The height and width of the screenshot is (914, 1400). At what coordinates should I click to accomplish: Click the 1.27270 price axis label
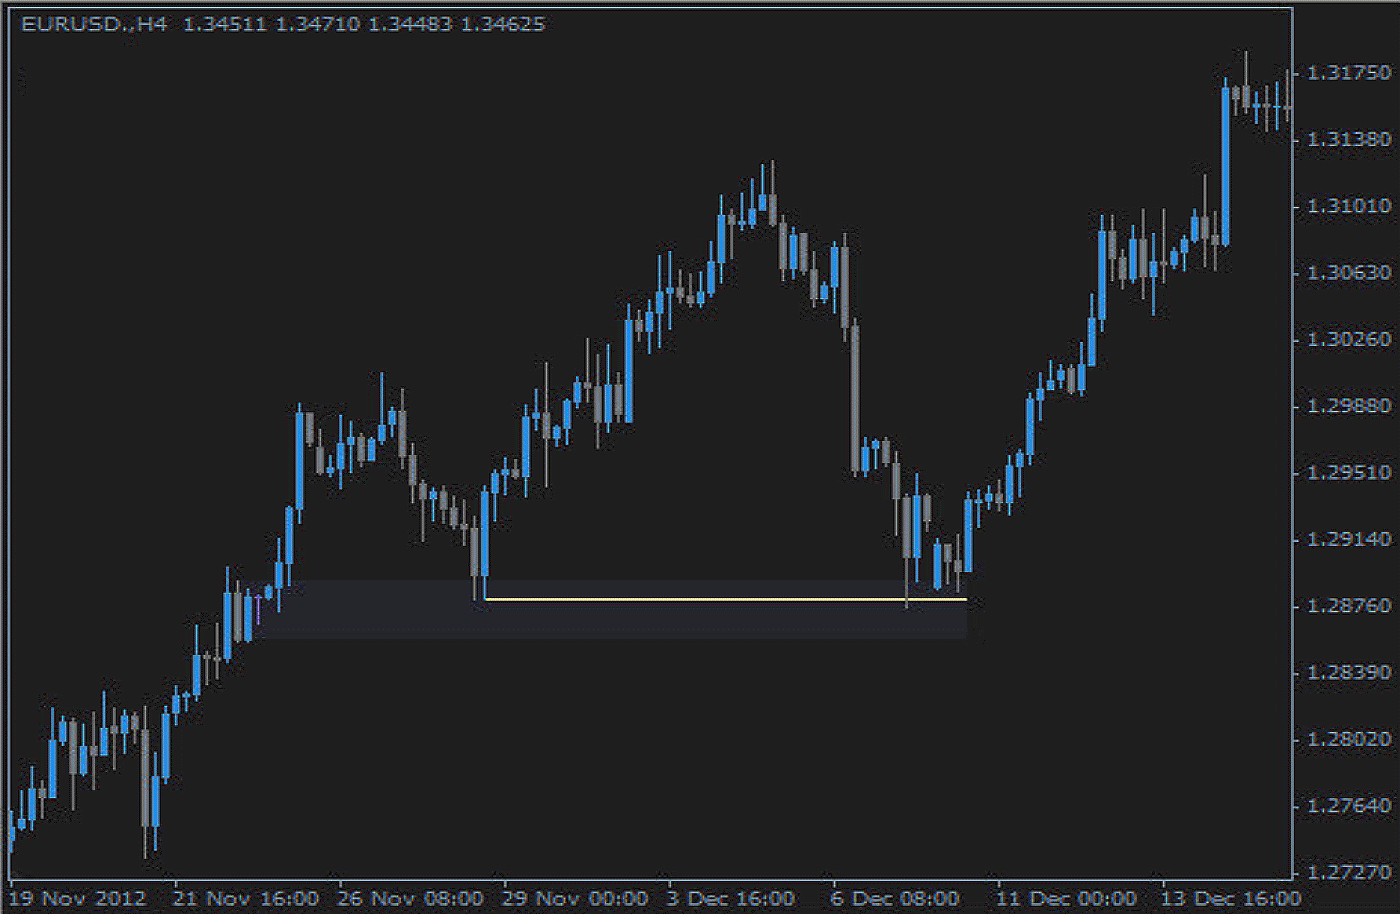1348,872
